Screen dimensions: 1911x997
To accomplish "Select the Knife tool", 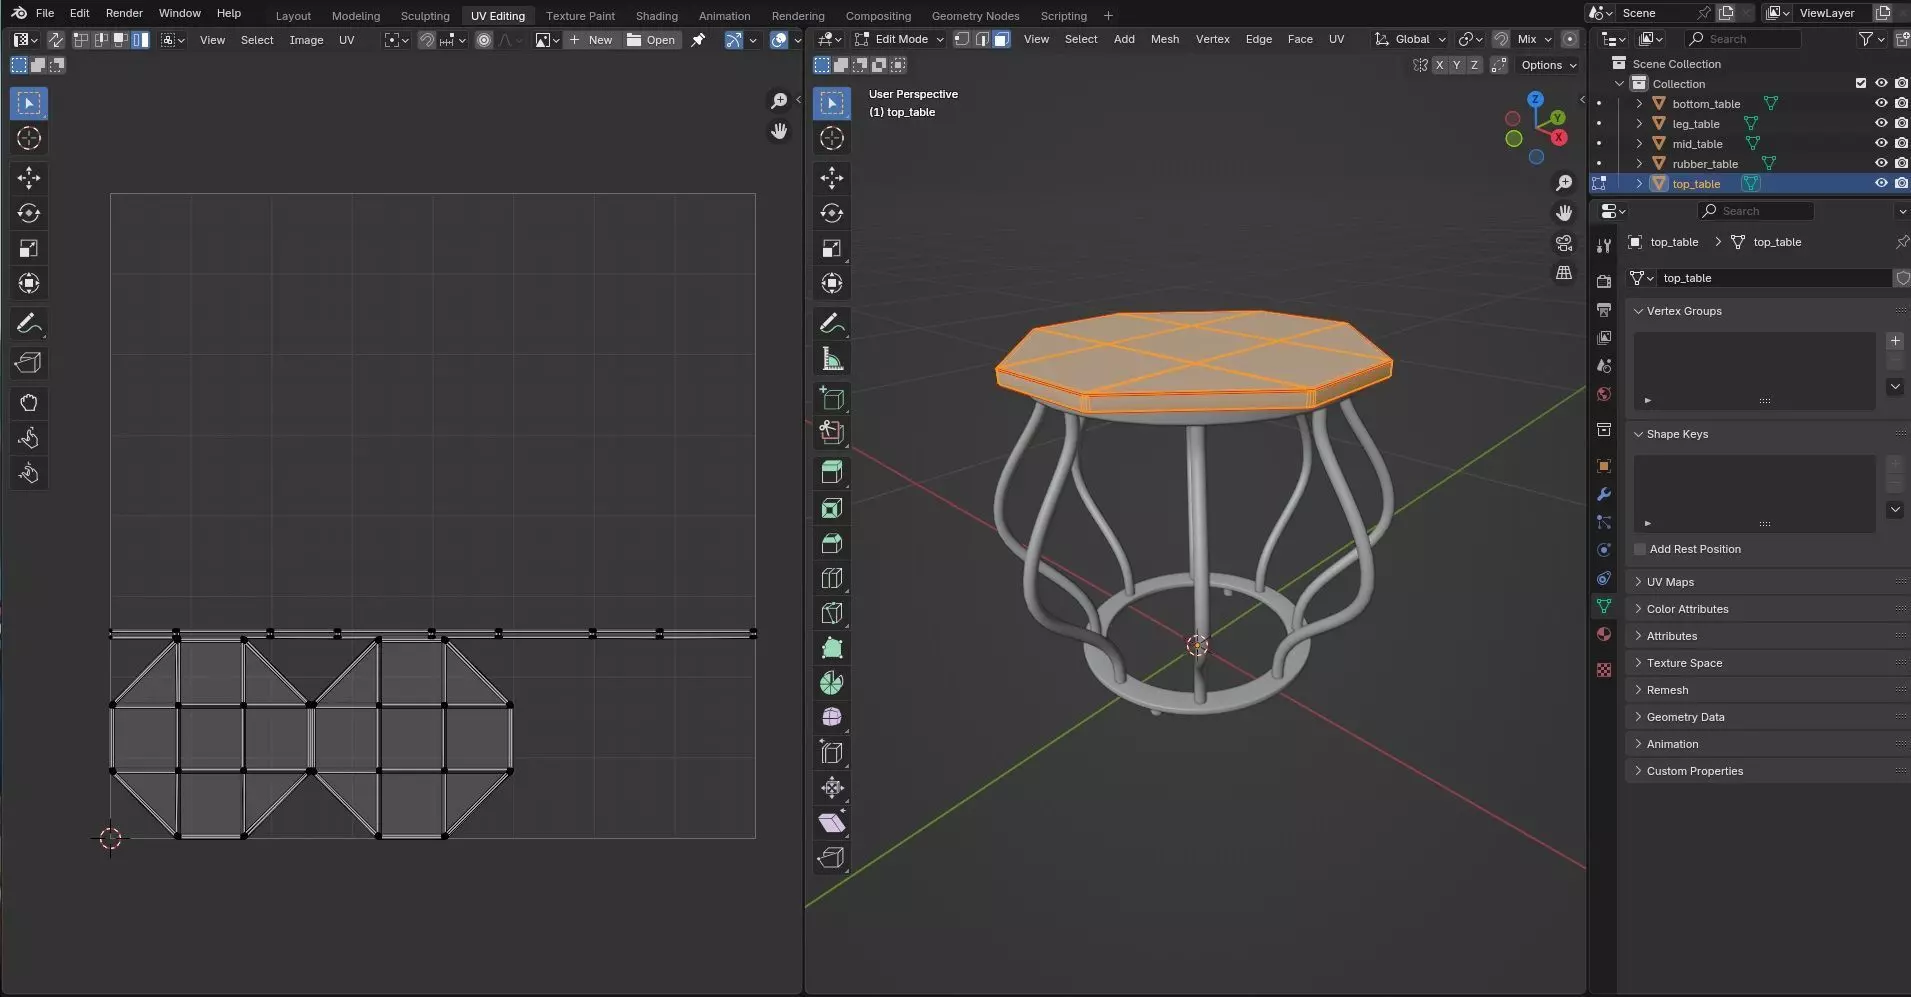I will click(832, 613).
